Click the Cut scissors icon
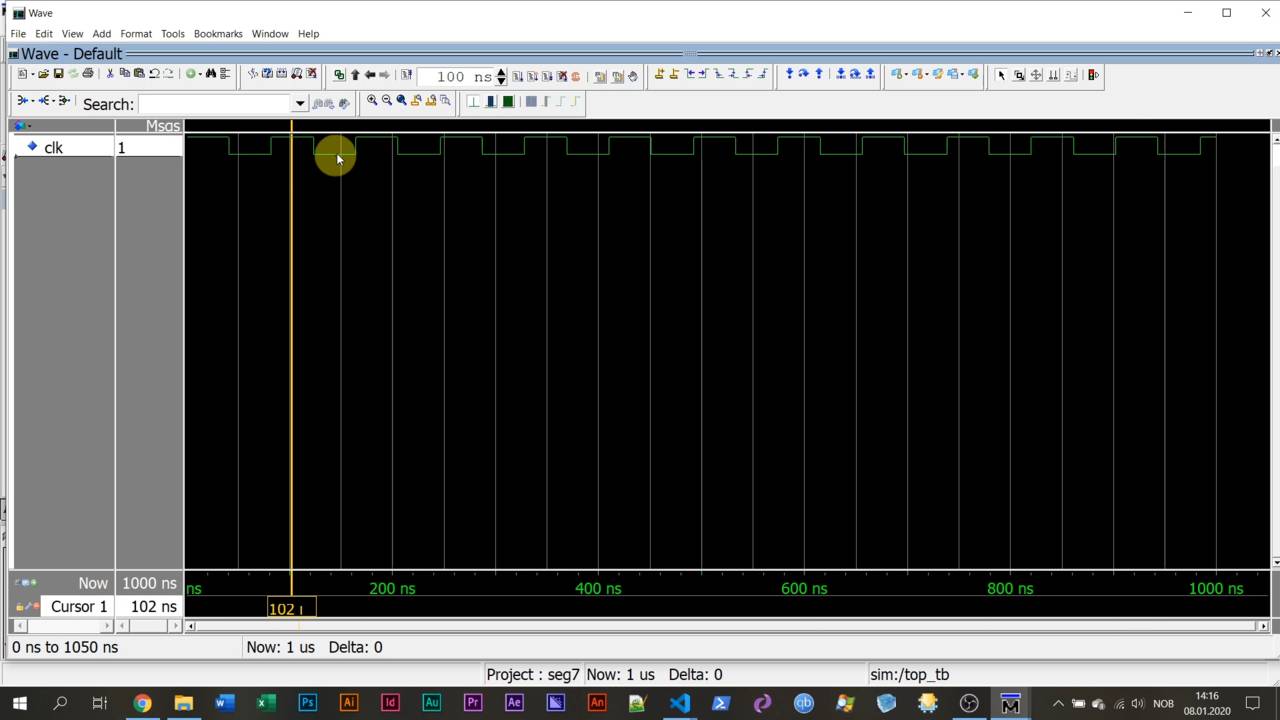 [x=110, y=74]
